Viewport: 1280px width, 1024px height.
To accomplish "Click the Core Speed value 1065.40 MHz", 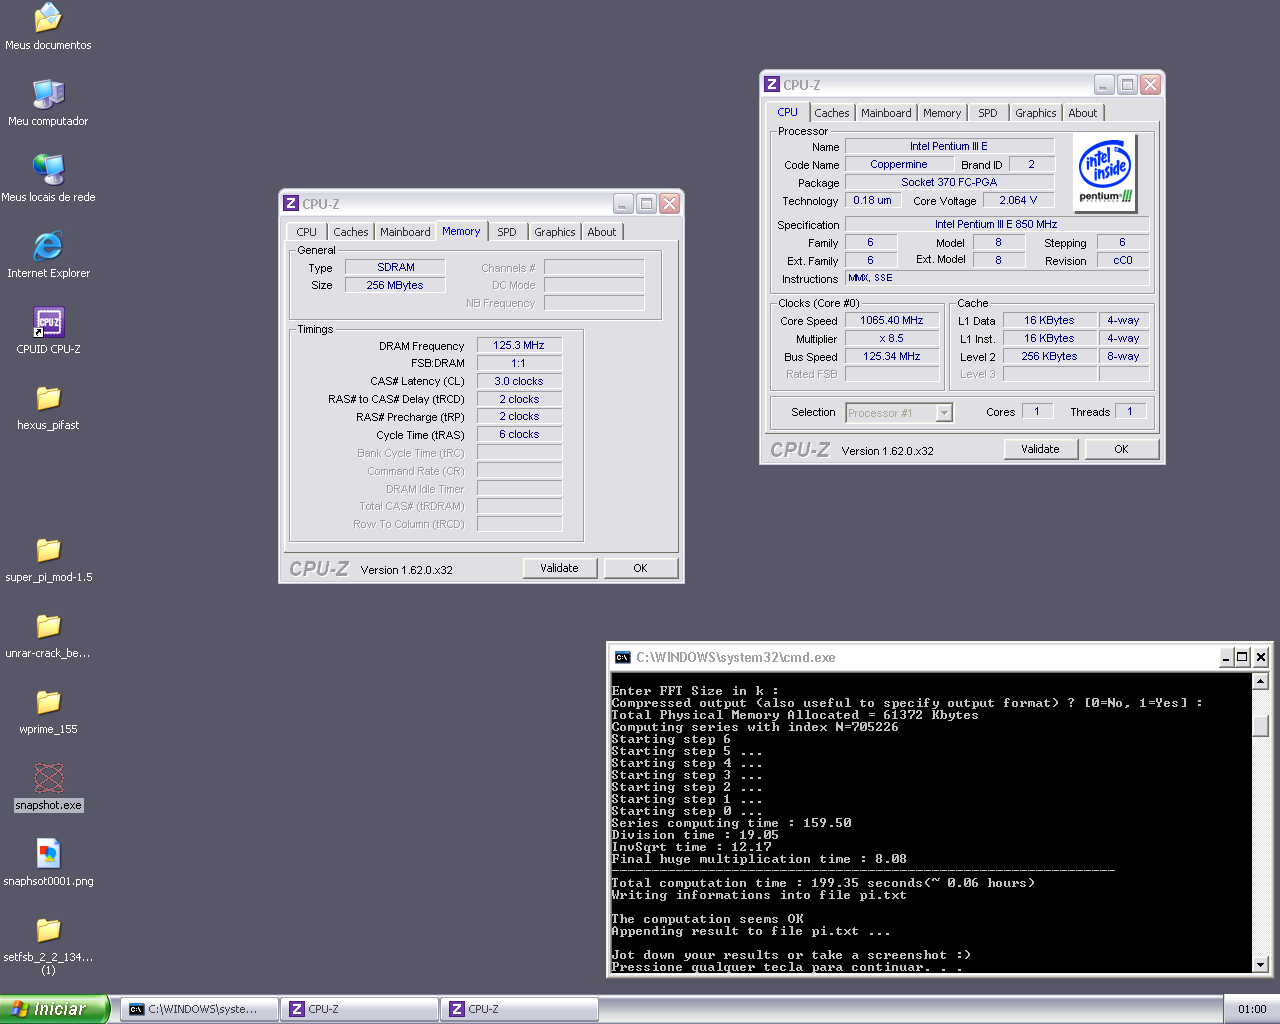I will pos(892,320).
